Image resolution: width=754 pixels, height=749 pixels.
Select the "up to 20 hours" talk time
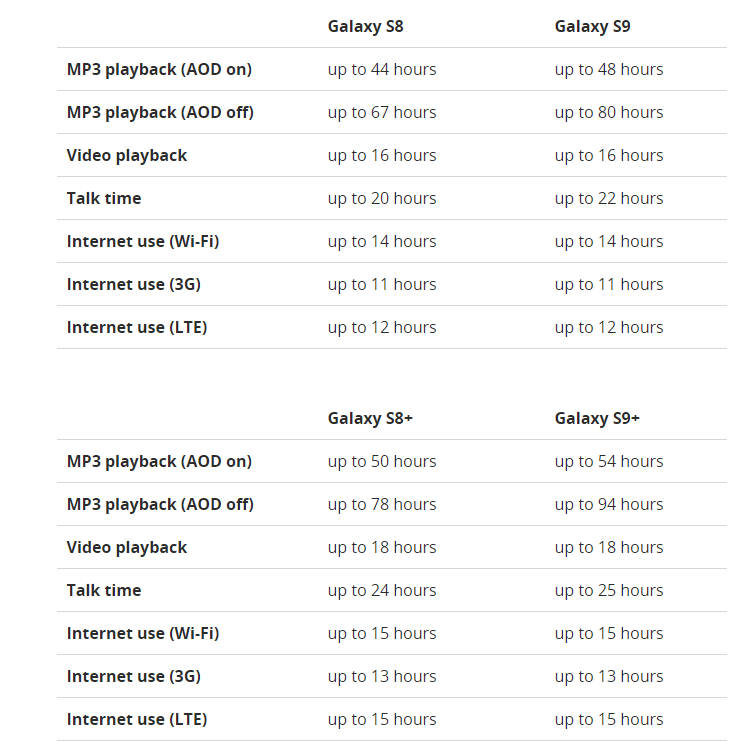382,198
